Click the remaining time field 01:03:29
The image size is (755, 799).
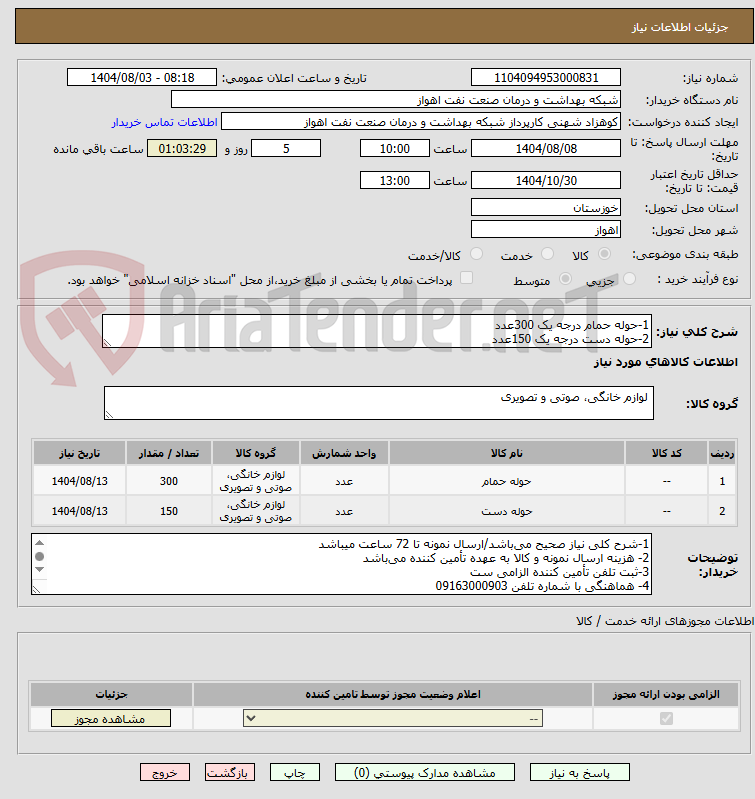coord(182,148)
